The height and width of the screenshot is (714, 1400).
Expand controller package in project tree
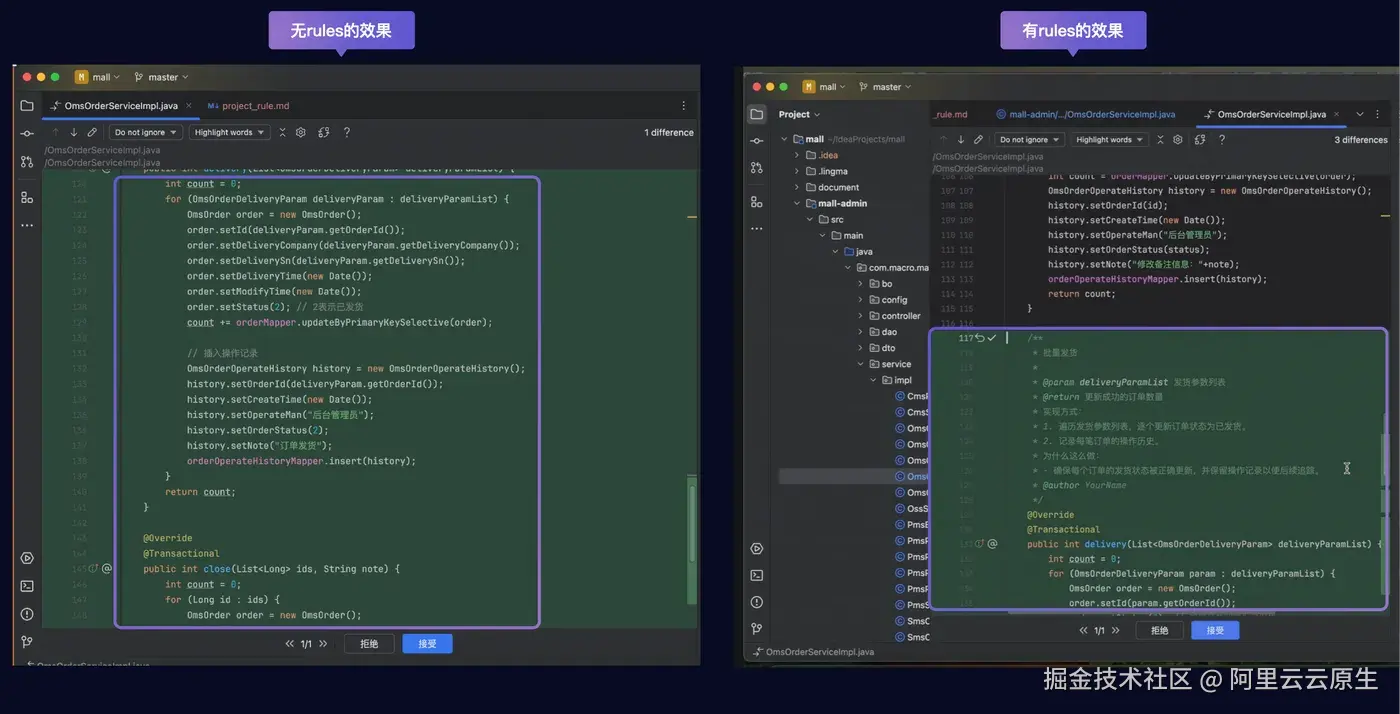coord(860,316)
